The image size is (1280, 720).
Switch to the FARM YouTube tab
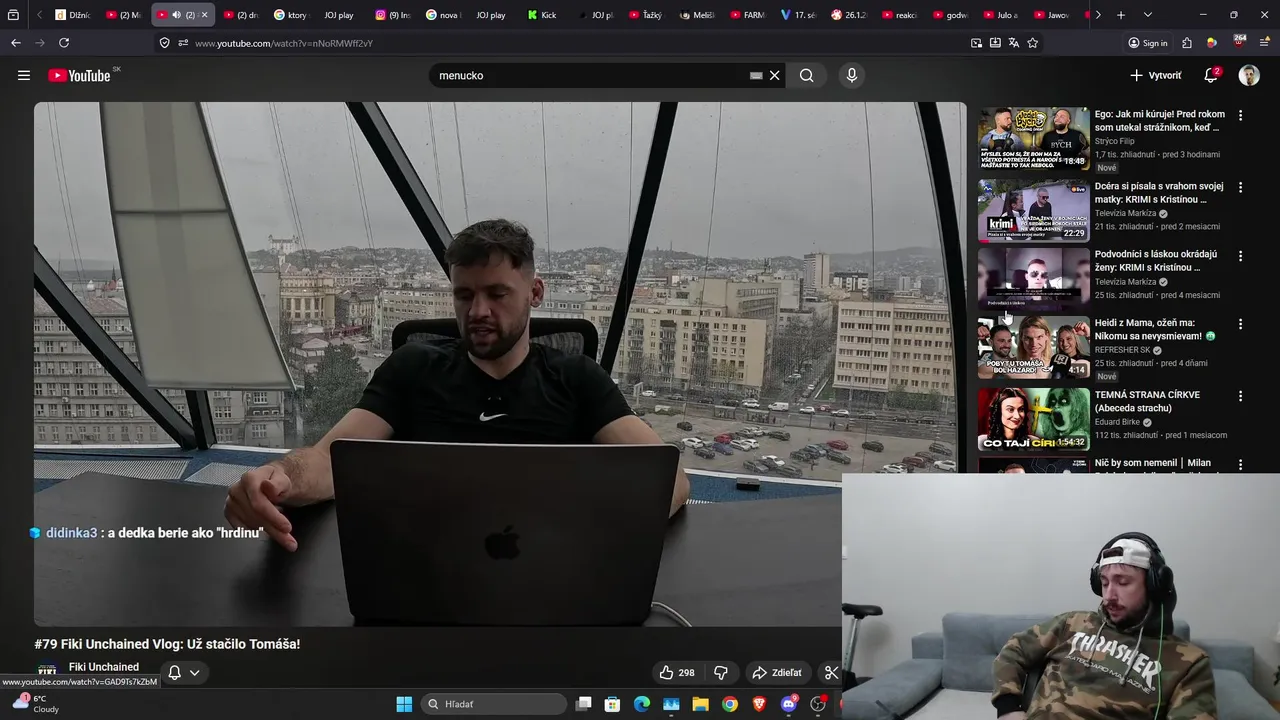click(748, 15)
